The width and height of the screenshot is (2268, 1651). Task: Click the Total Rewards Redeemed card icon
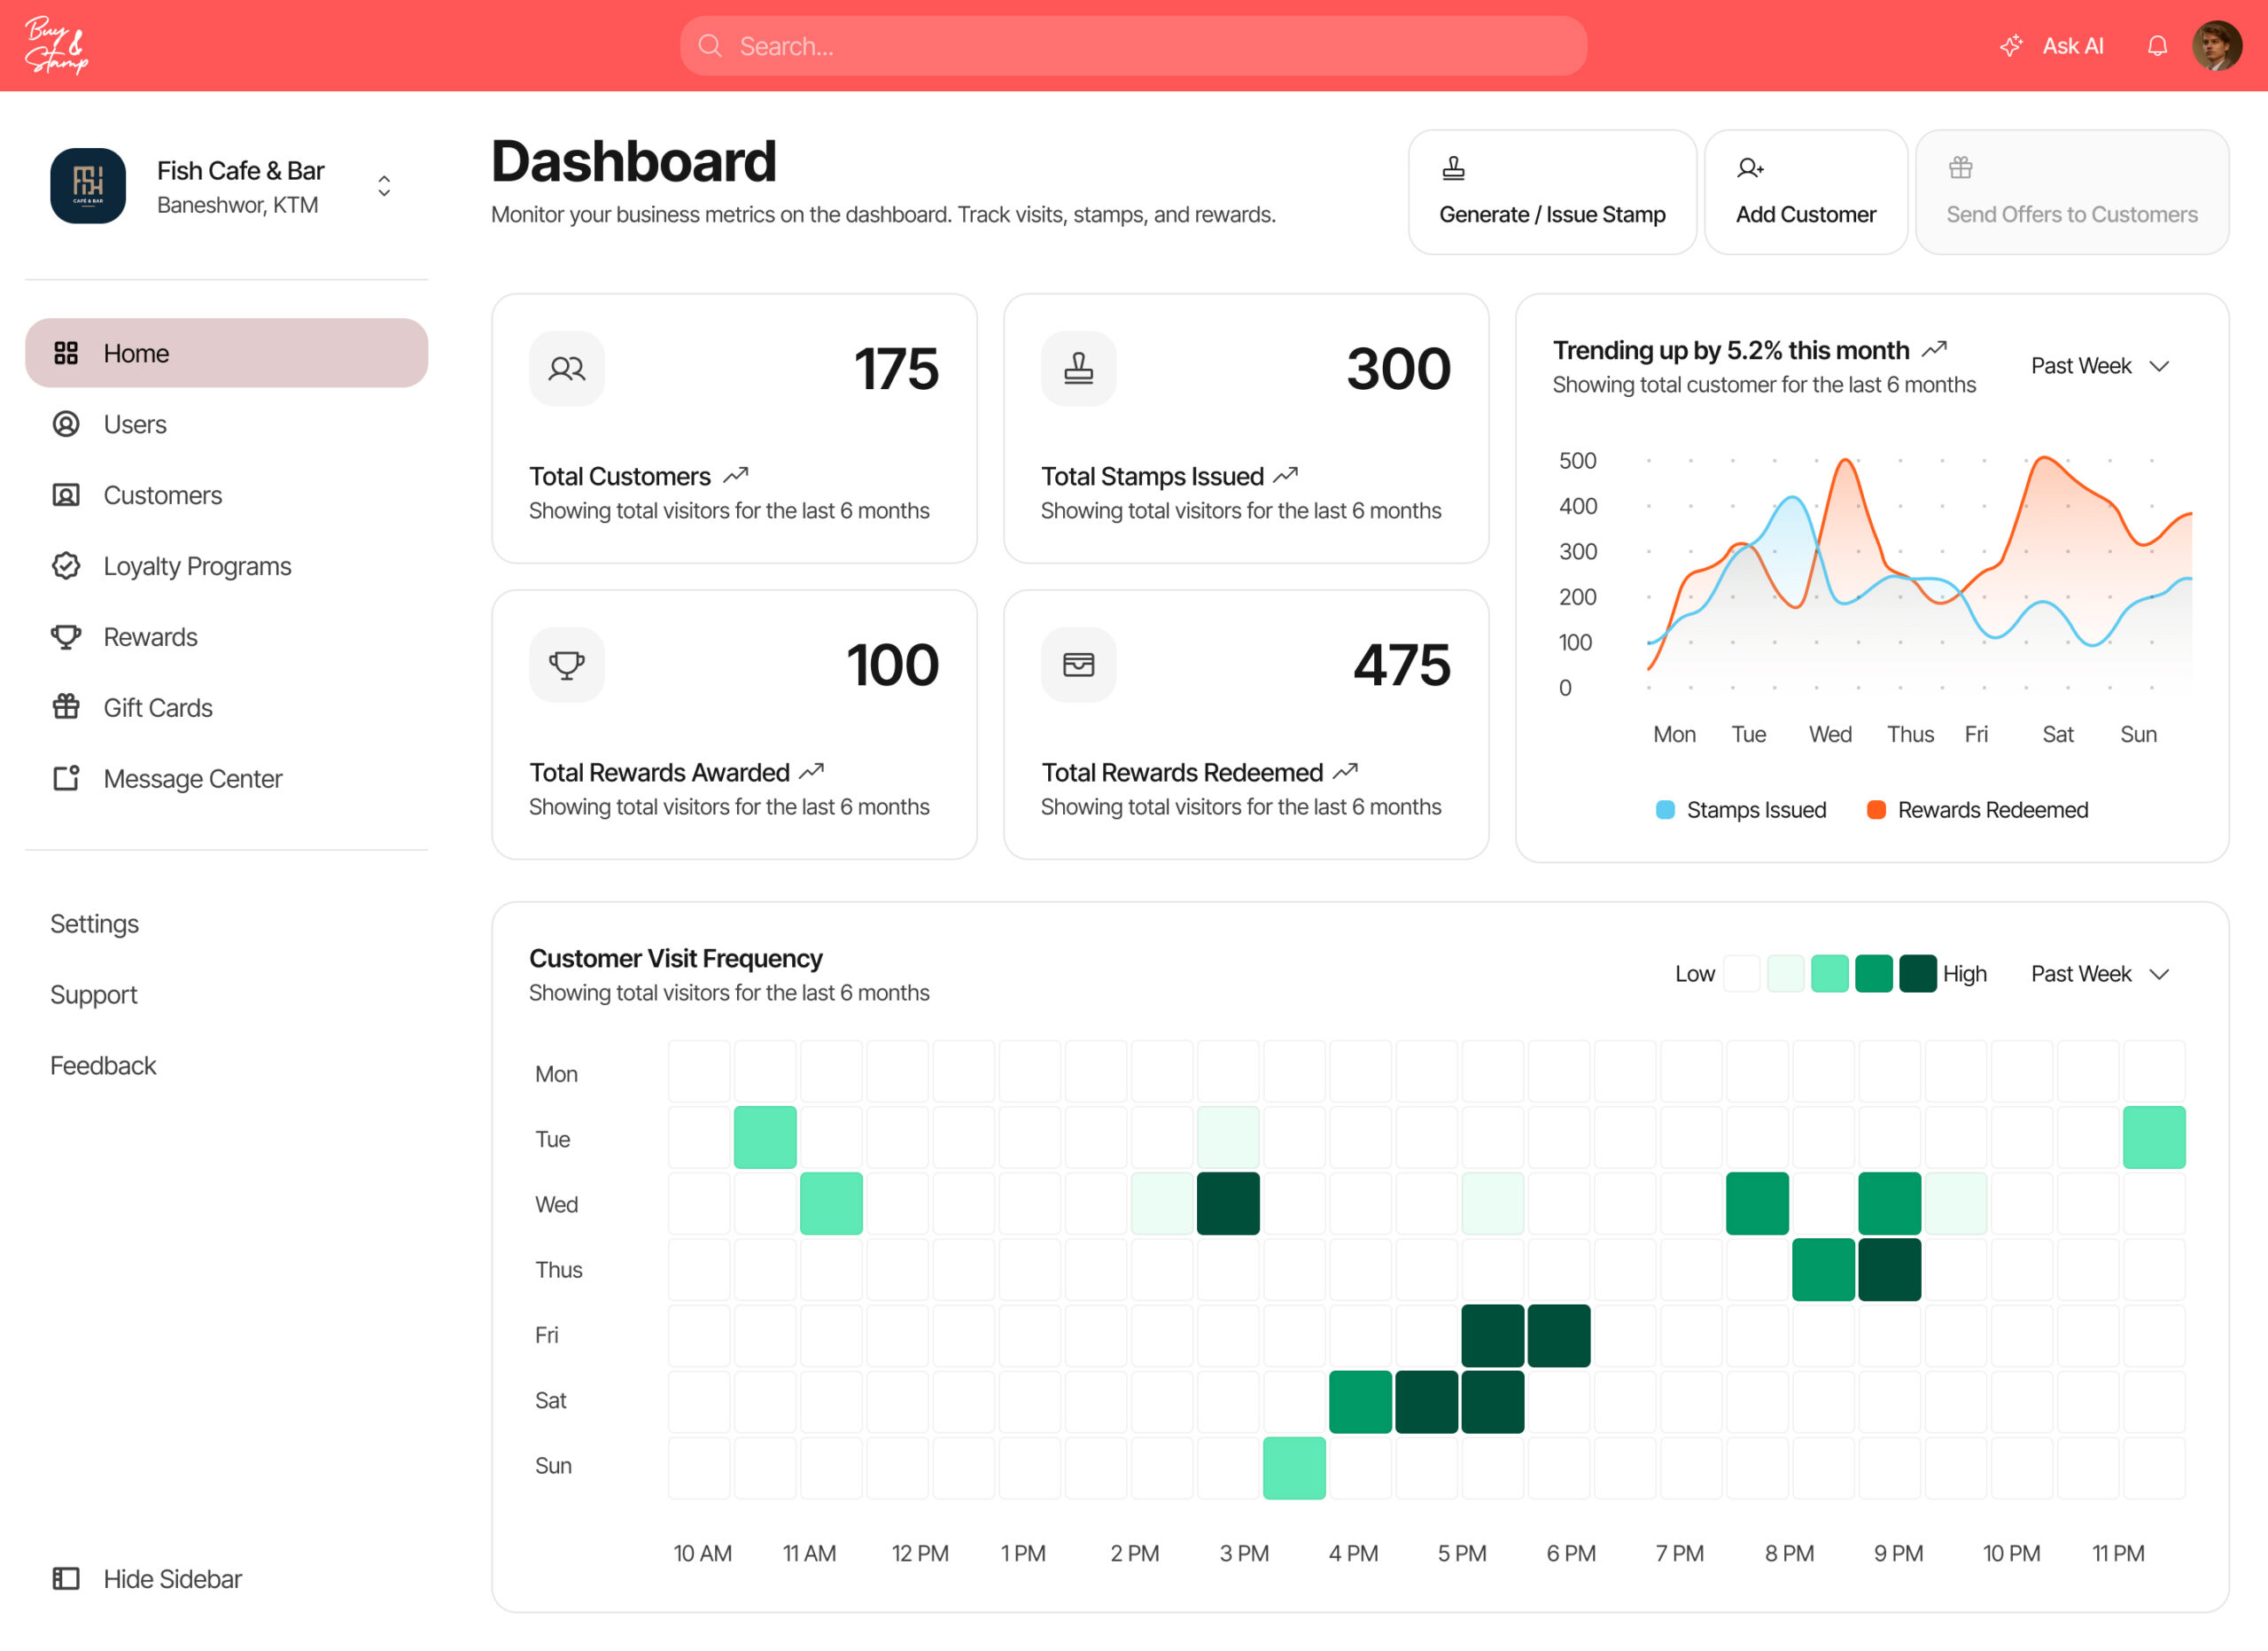click(1078, 665)
